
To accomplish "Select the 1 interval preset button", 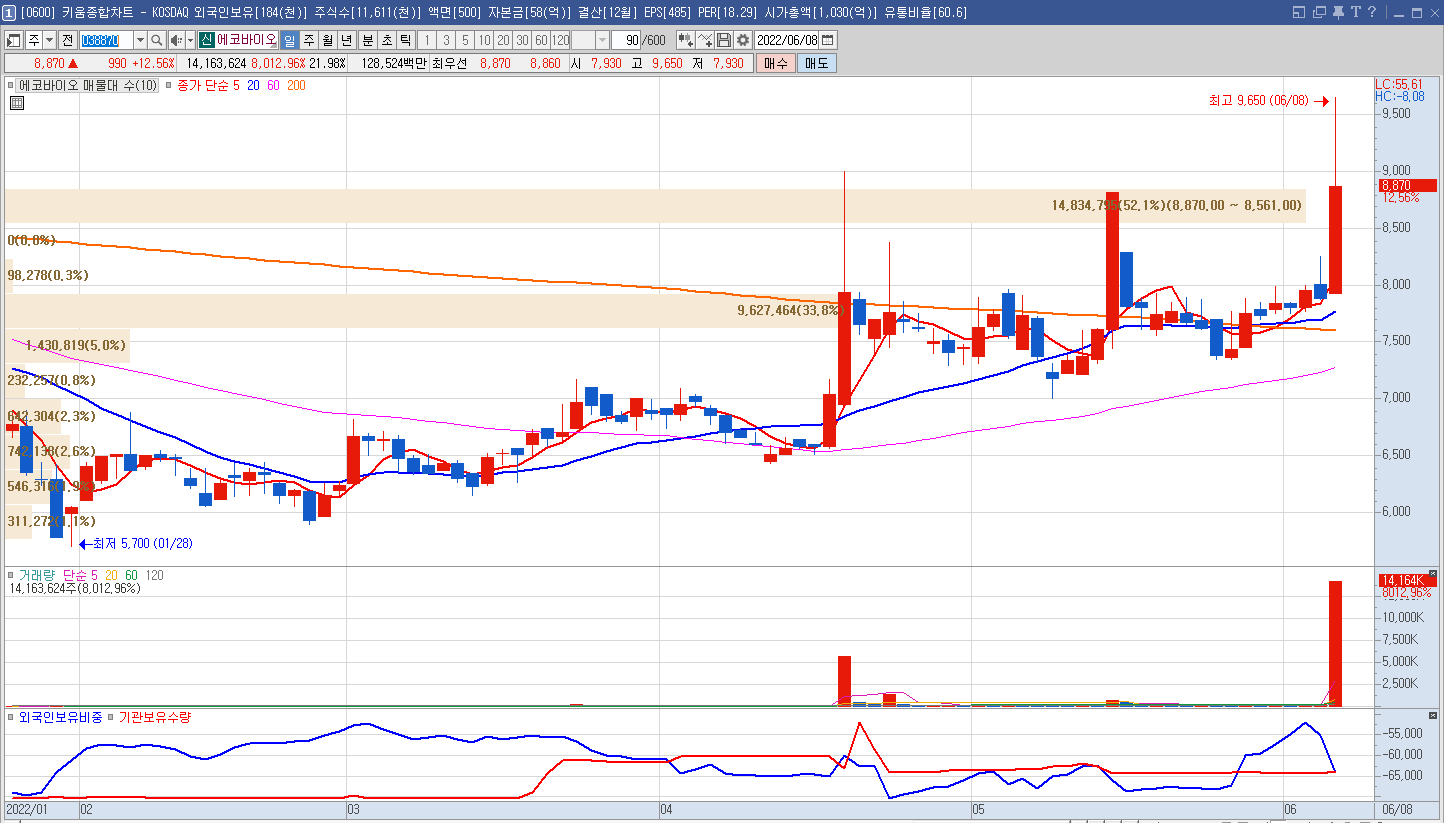I will 427,40.
